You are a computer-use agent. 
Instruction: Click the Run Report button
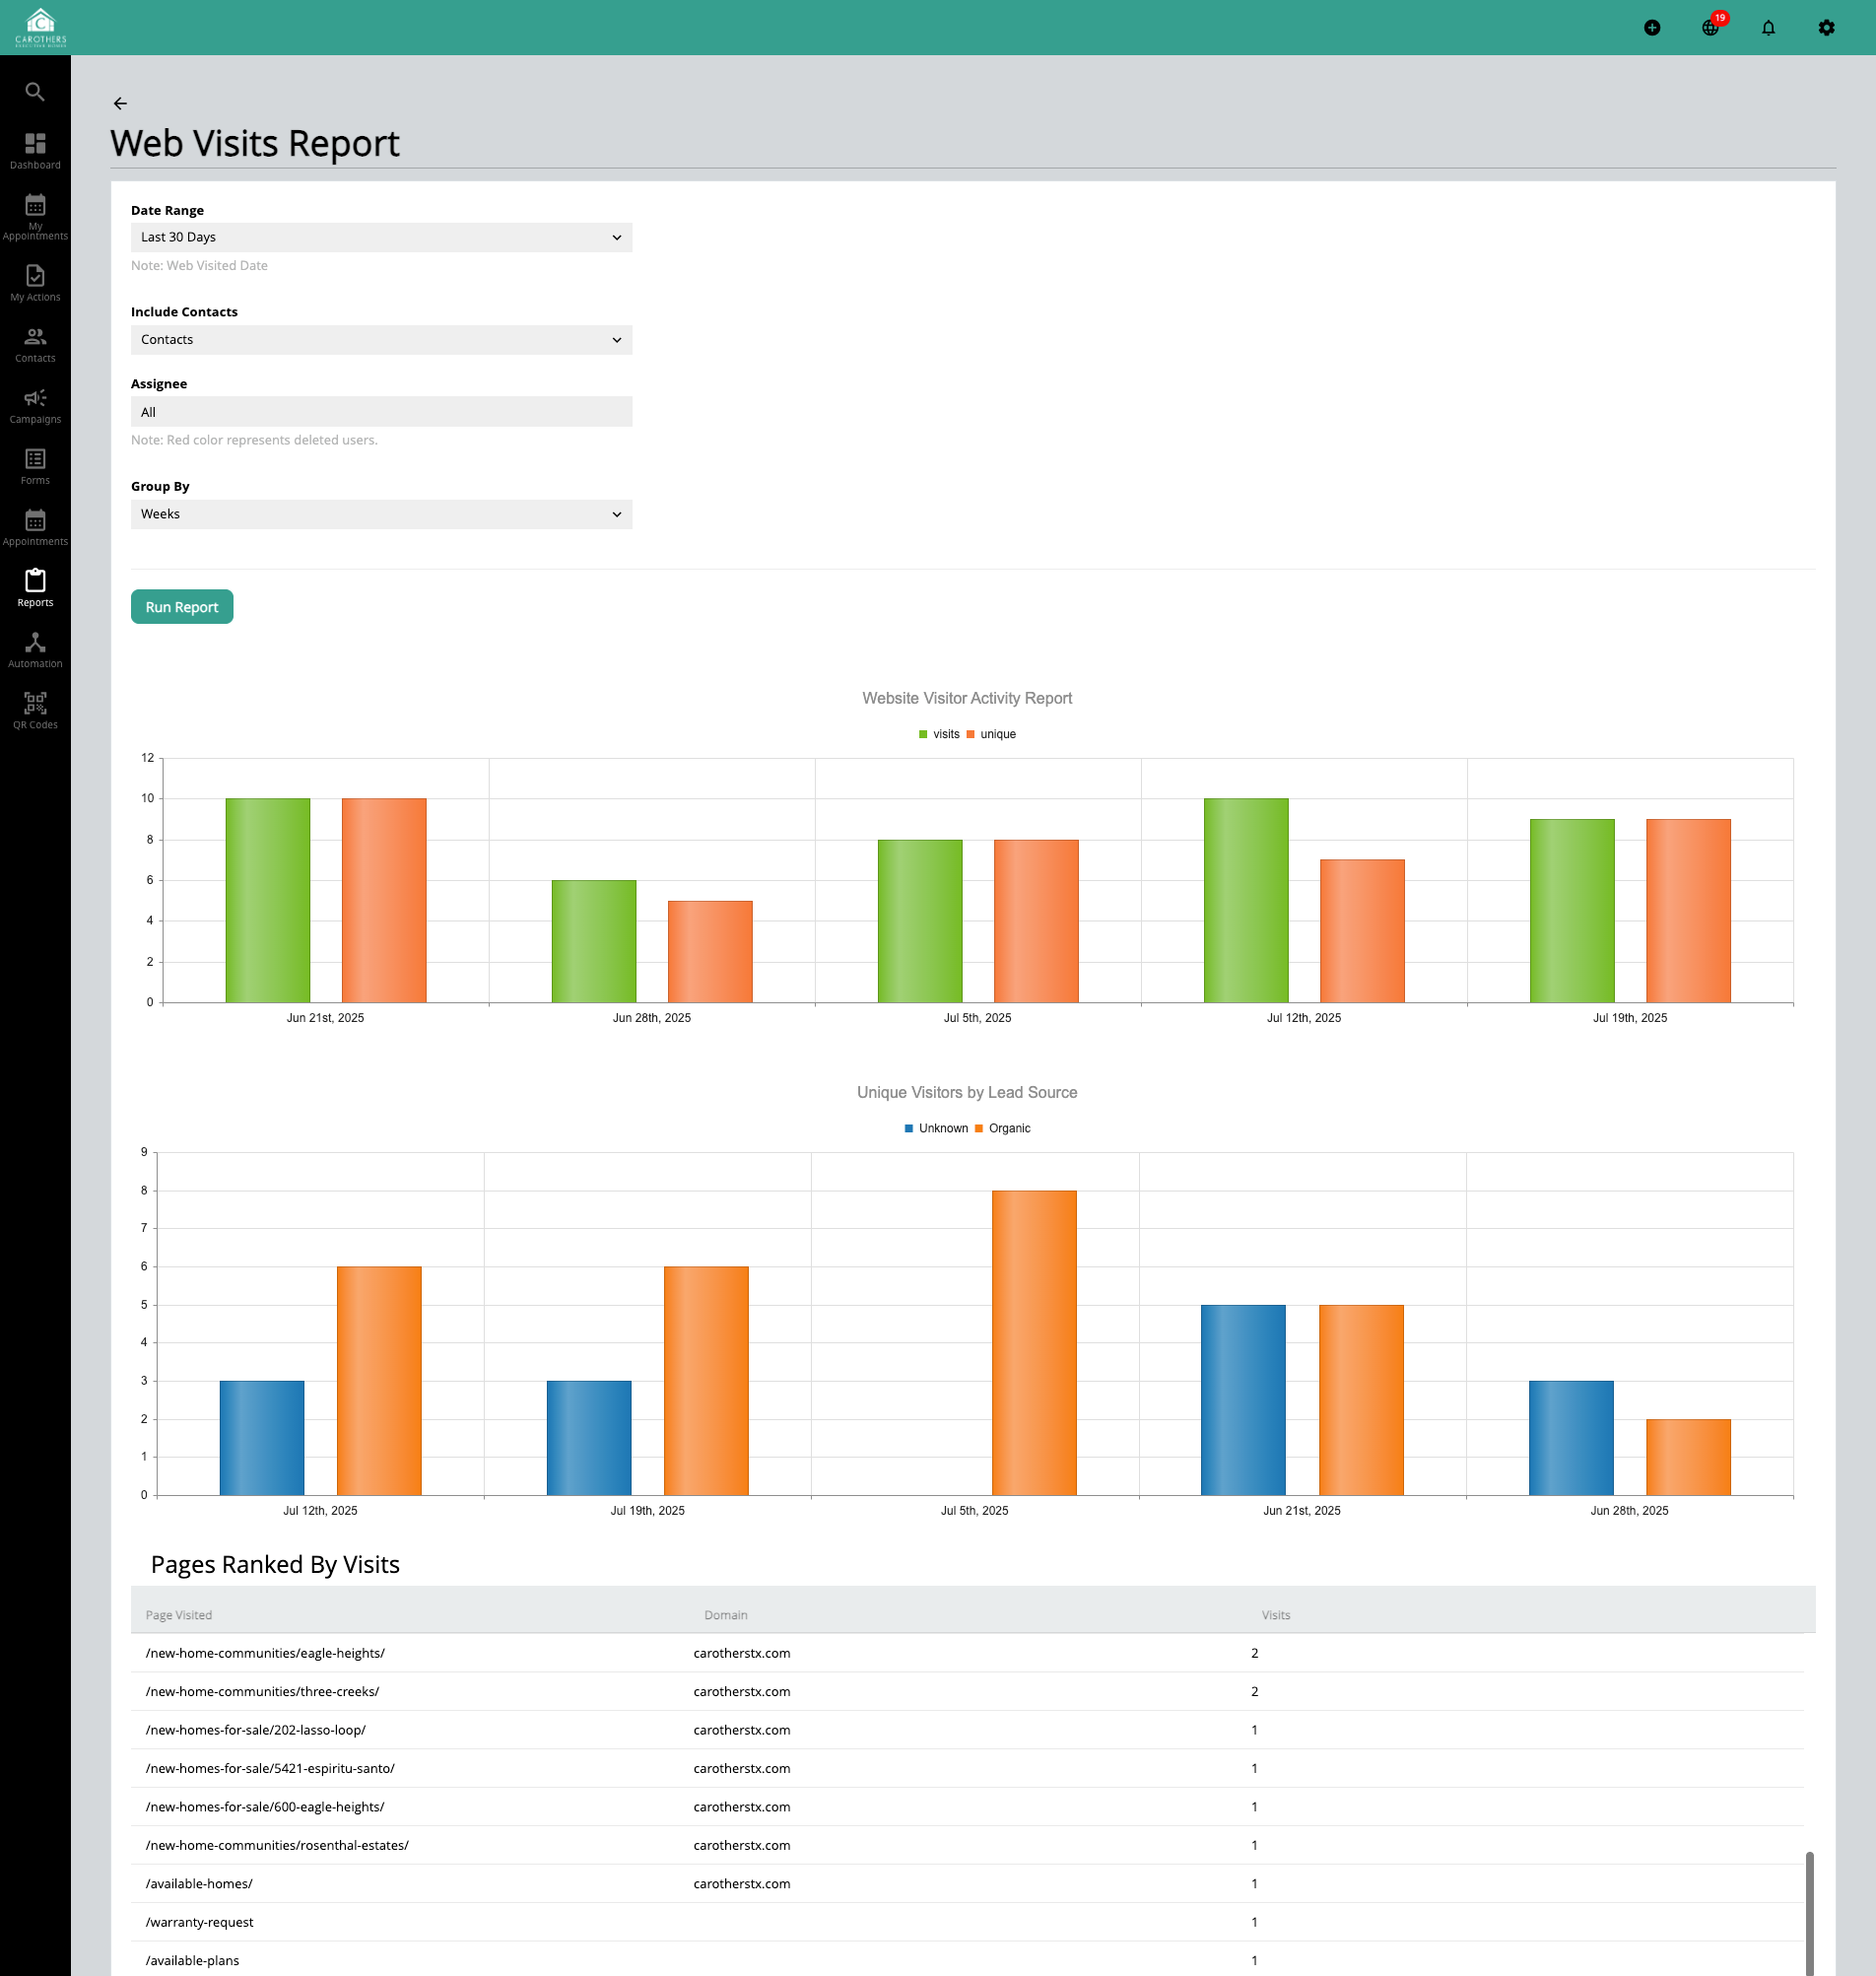click(182, 607)
